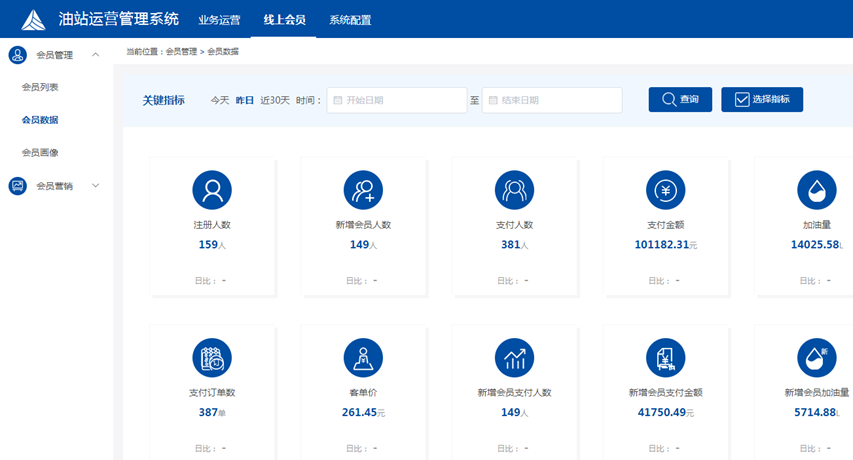Click the 客单价 value 261.45

click(x=360, y=413)
